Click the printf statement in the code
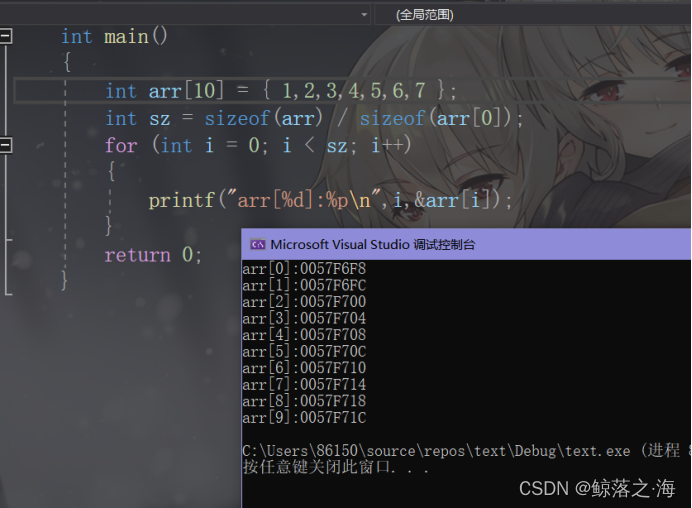The image size is (692, 508). [x=330, y=200]
